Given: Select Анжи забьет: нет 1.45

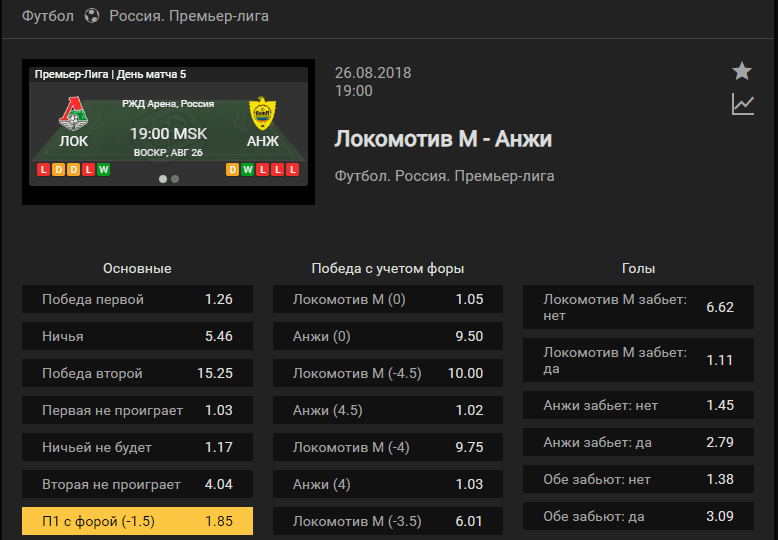Looking at the screenshot, I should point(639,405).
